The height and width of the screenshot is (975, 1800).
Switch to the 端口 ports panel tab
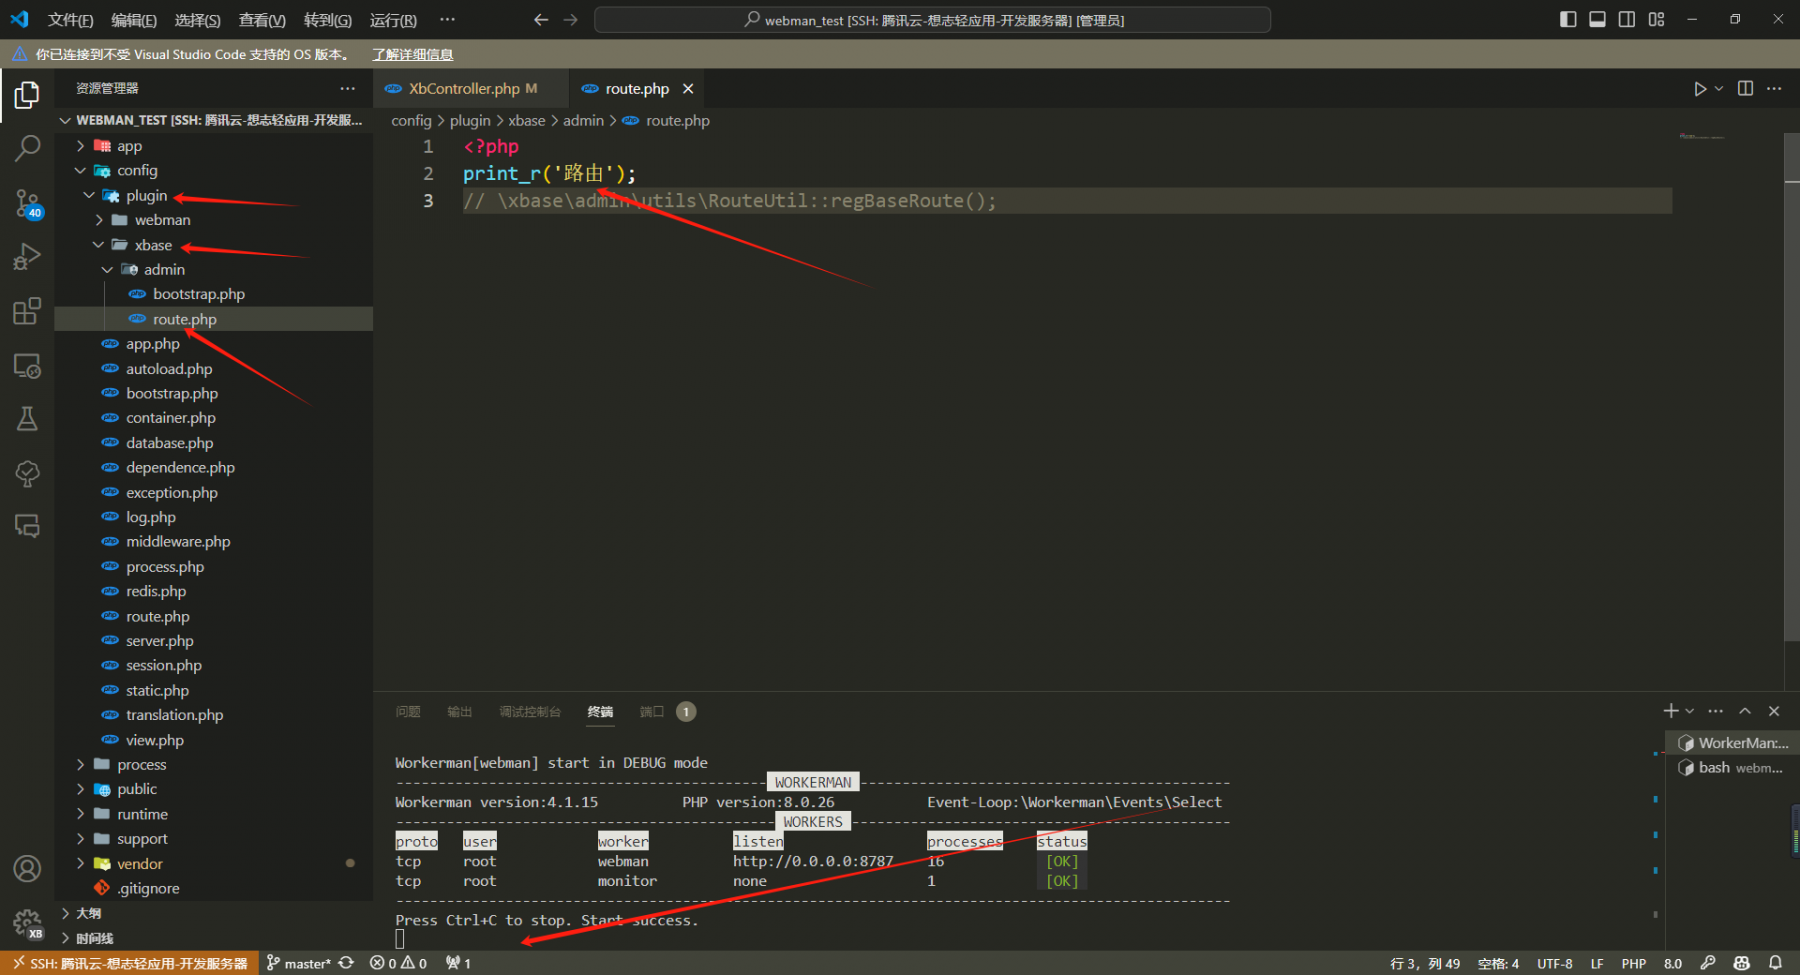click(x=652, y=712)
